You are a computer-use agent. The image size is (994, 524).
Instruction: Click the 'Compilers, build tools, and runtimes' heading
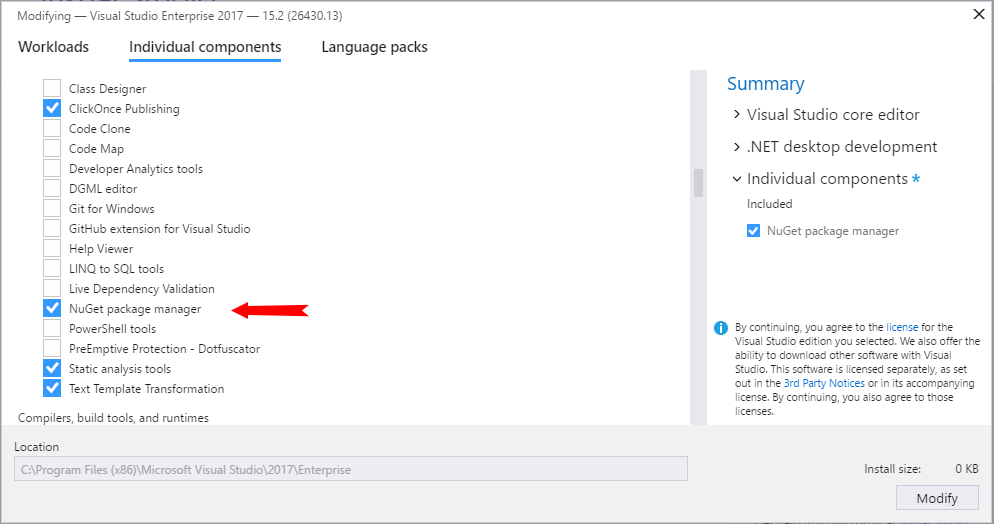click(x=113, y=418)
